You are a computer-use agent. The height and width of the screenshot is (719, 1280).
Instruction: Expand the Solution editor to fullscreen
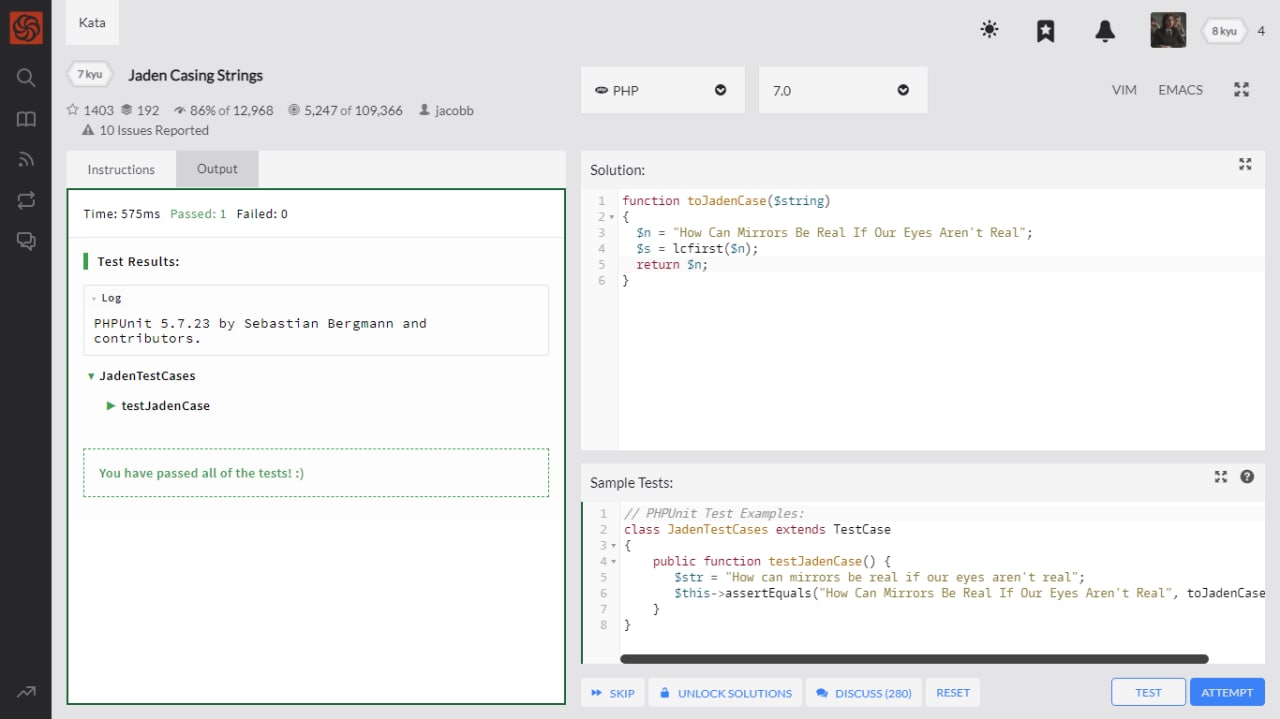[1245, 165]
